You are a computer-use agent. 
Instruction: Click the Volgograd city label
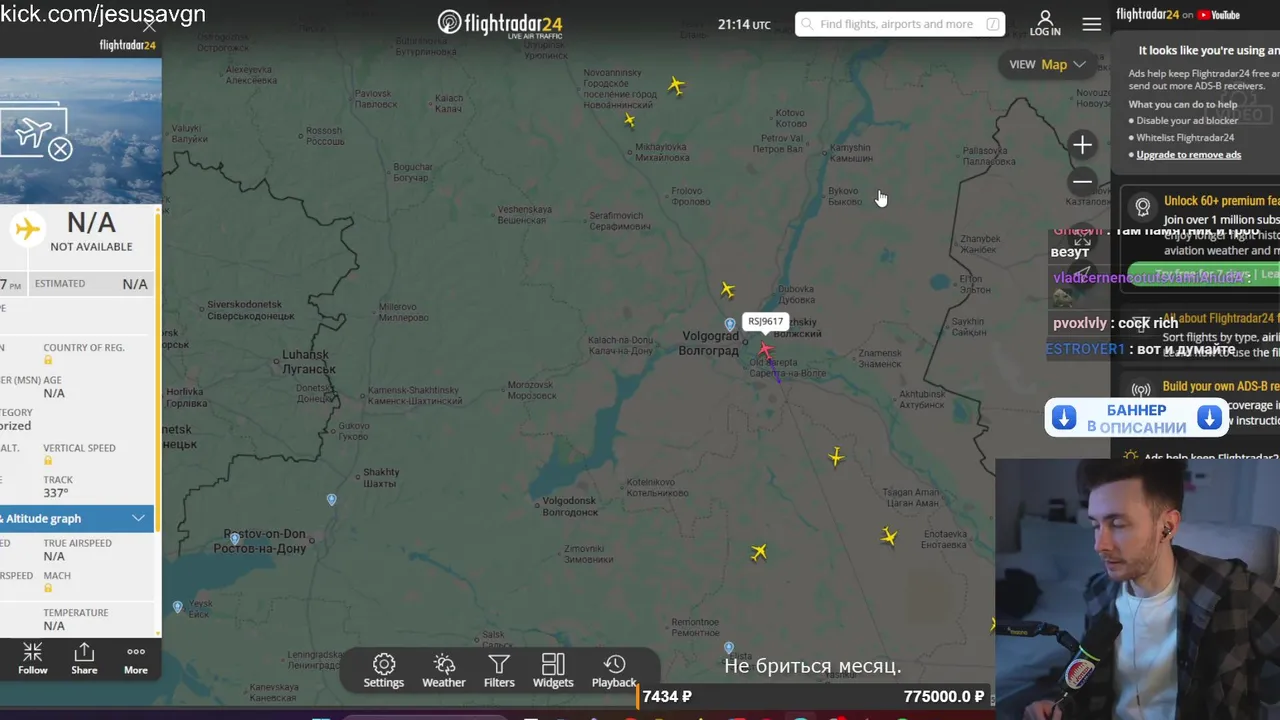point(709,343)
